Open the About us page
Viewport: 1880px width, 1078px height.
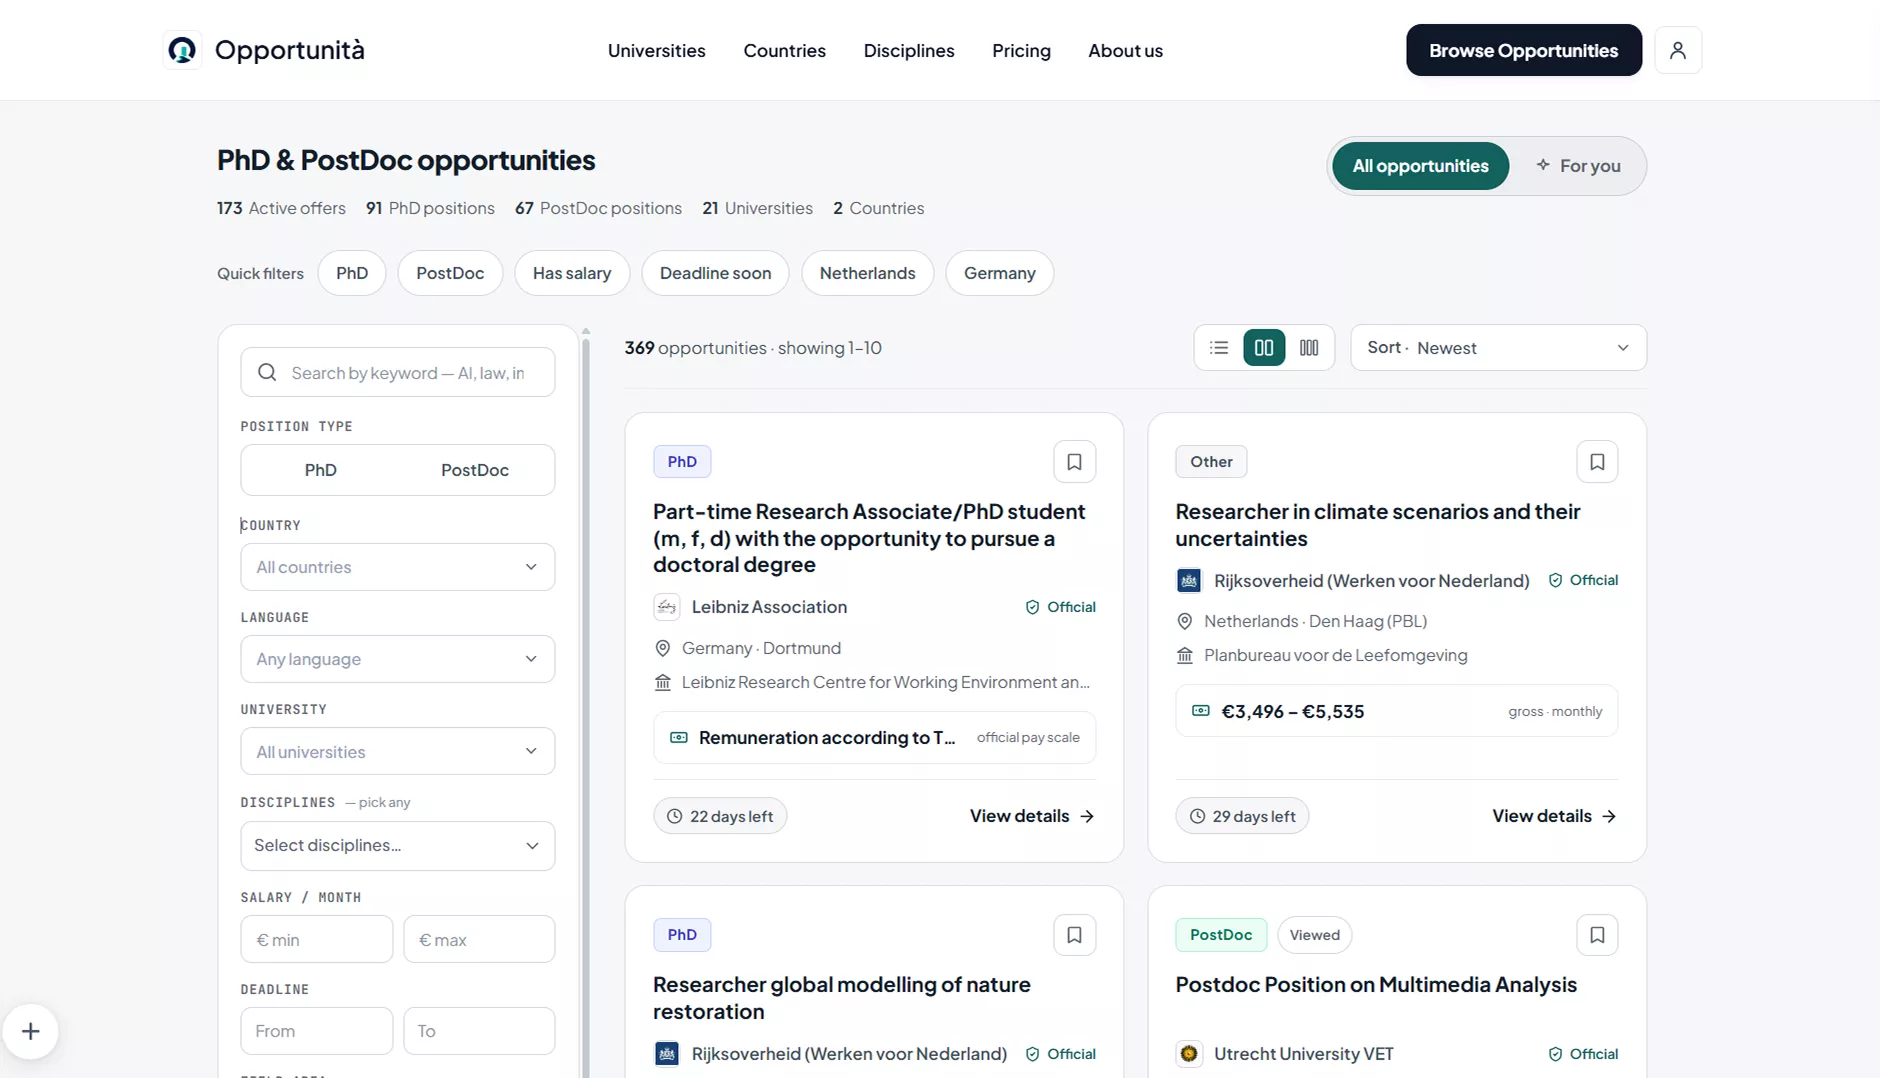click(x=1125, y=50)
